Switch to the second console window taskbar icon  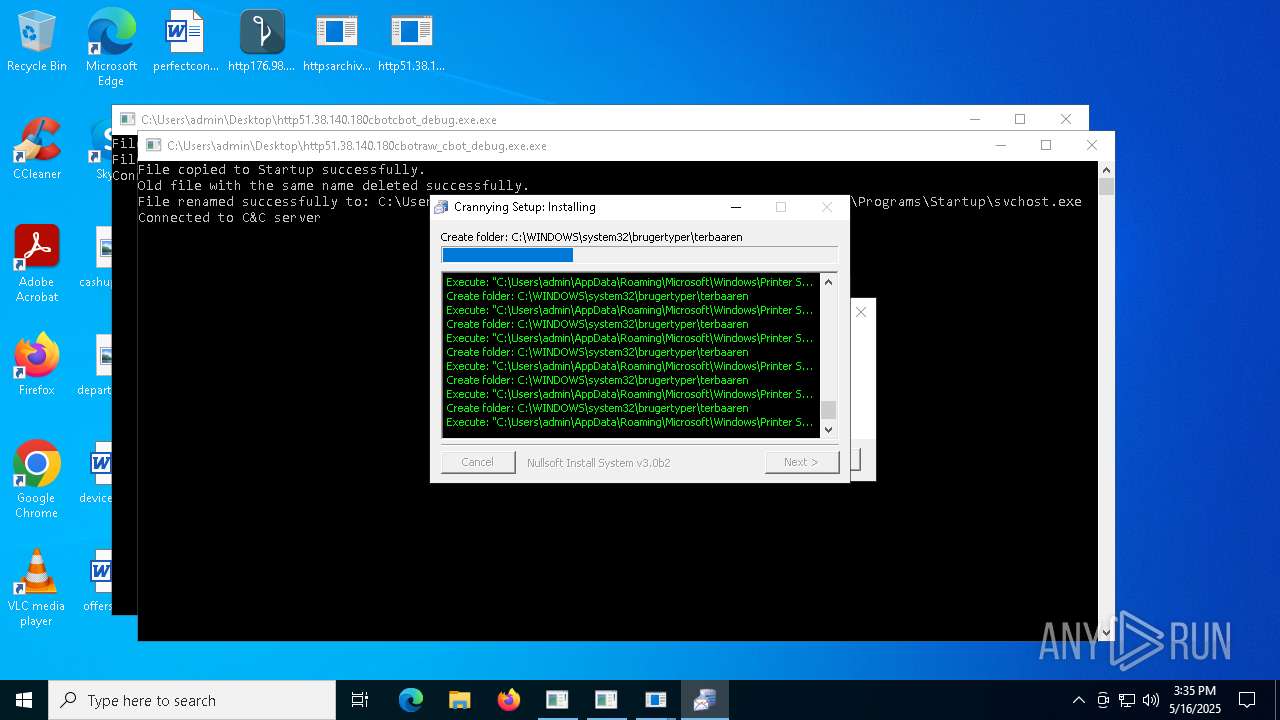click(606, 700)
